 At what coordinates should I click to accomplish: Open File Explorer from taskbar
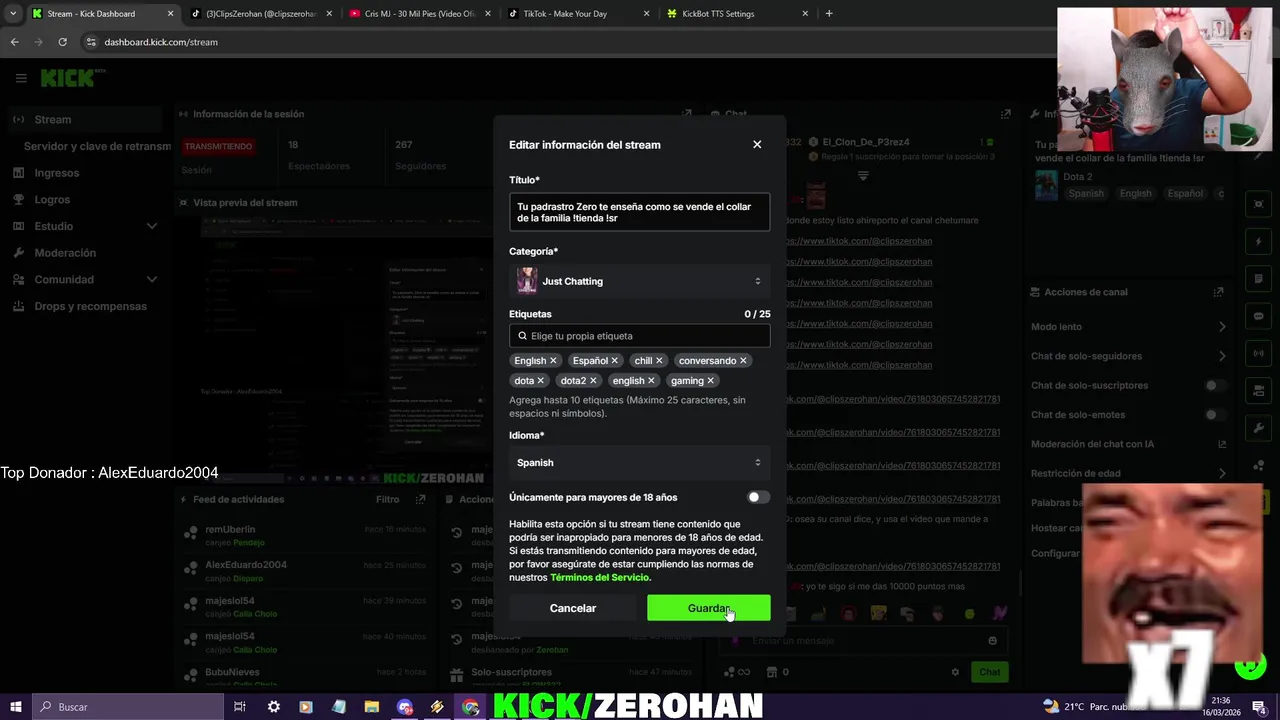(x=371, y=707)
